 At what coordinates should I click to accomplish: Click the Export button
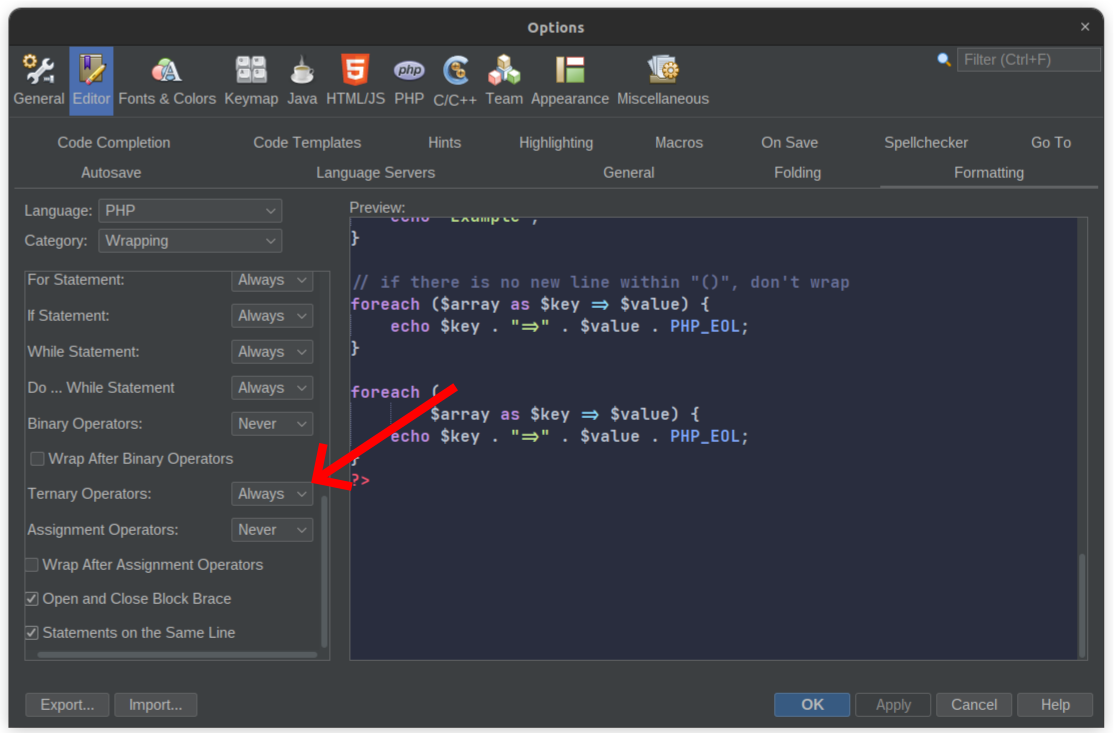pyautogui.click(x=66, y=704)
